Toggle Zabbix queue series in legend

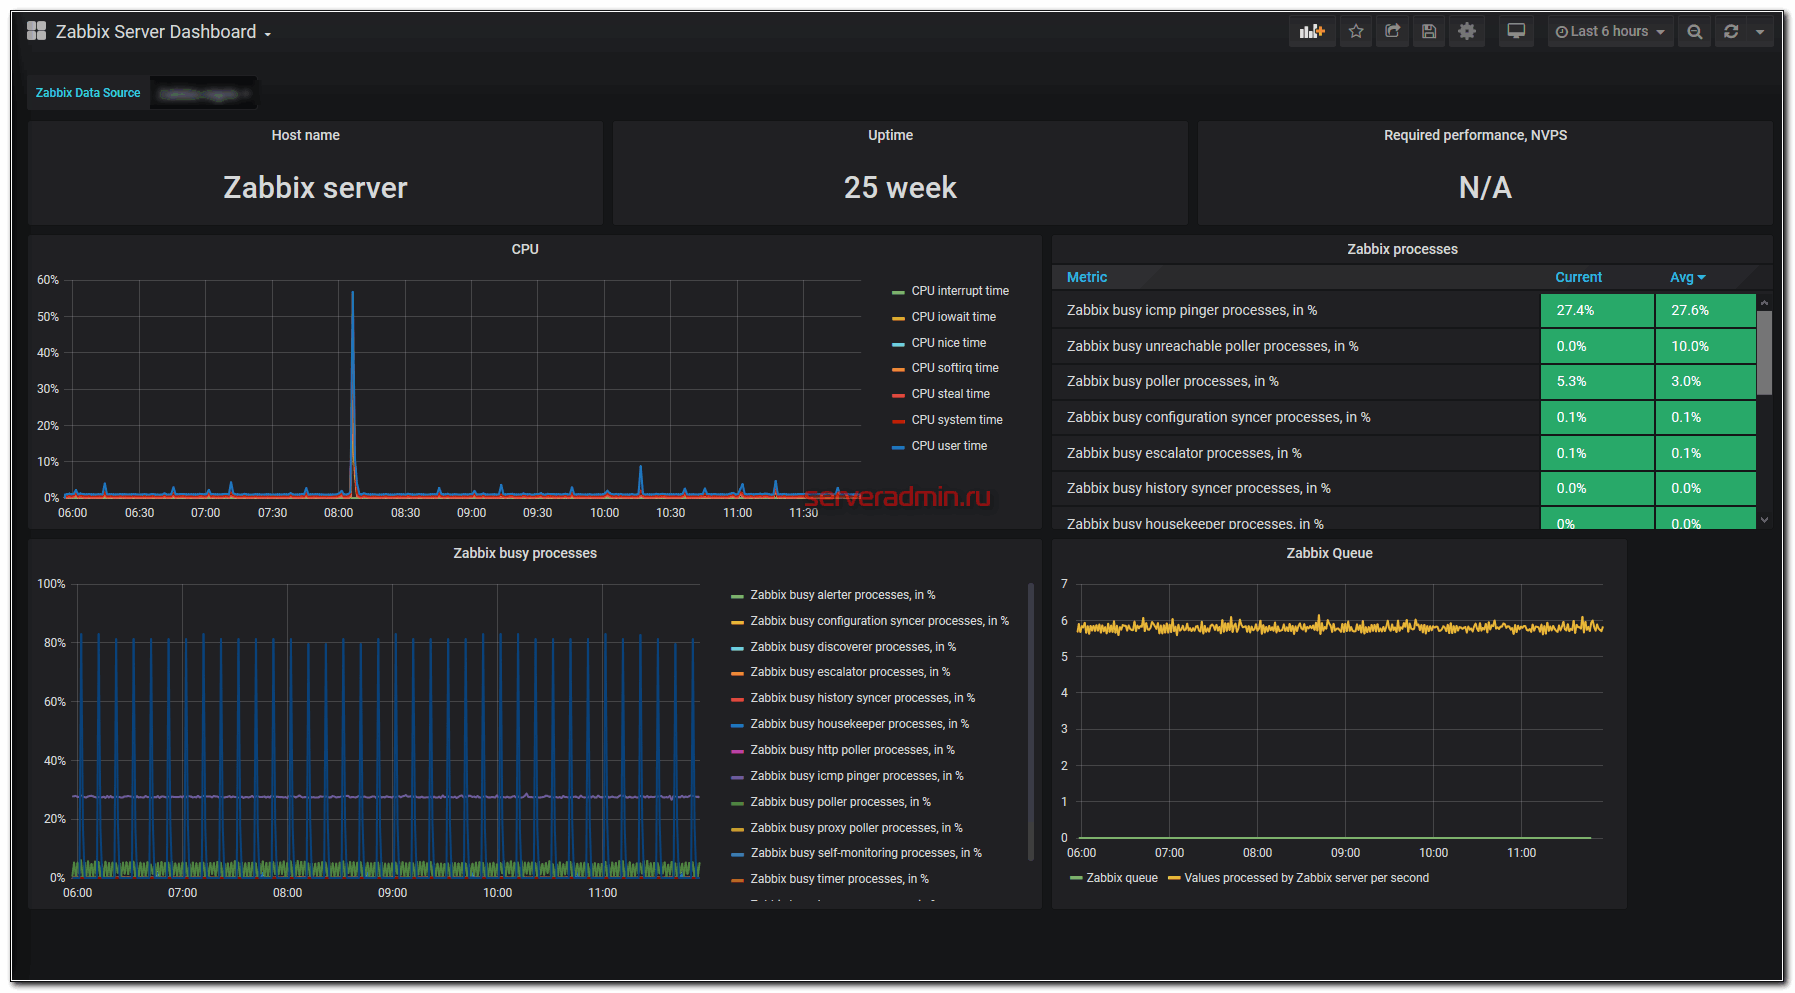coord(1121,878)
